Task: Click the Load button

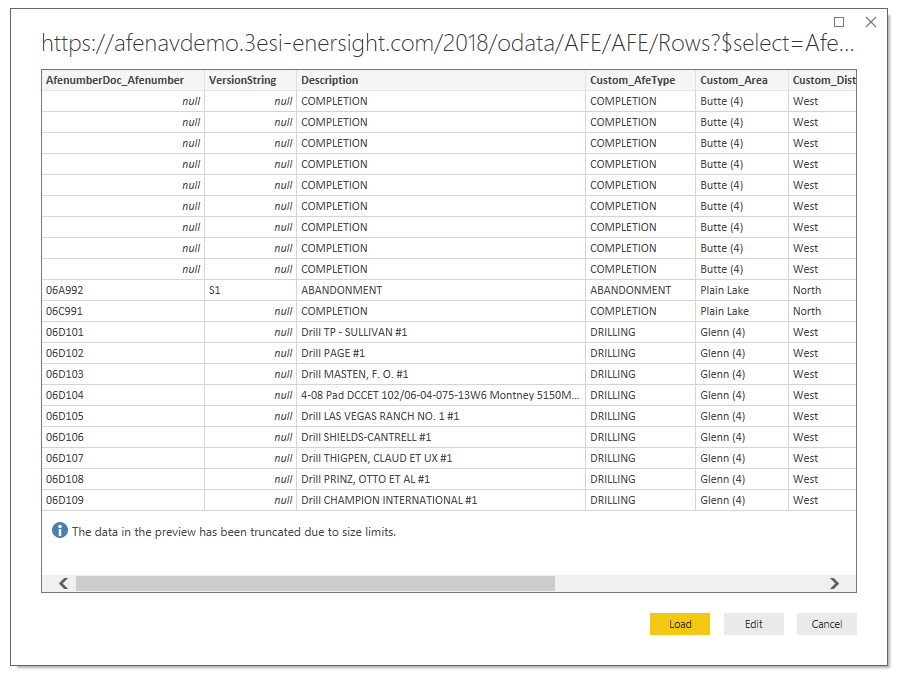Action: [680, 624]
